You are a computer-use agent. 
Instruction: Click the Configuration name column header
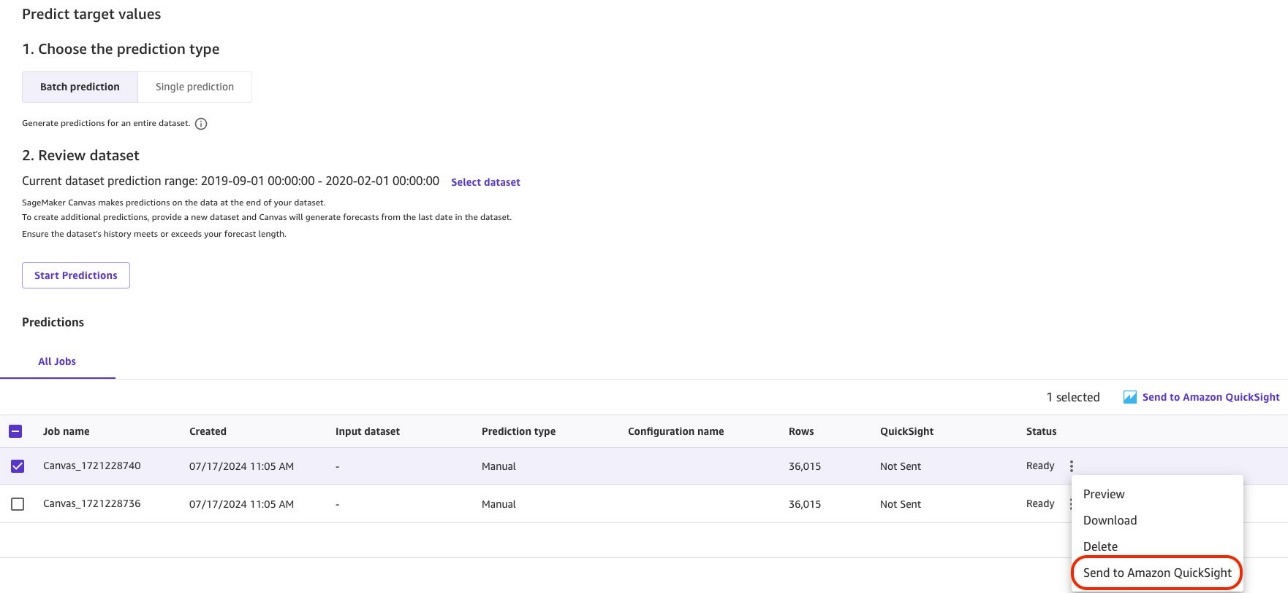coord(676,432)
